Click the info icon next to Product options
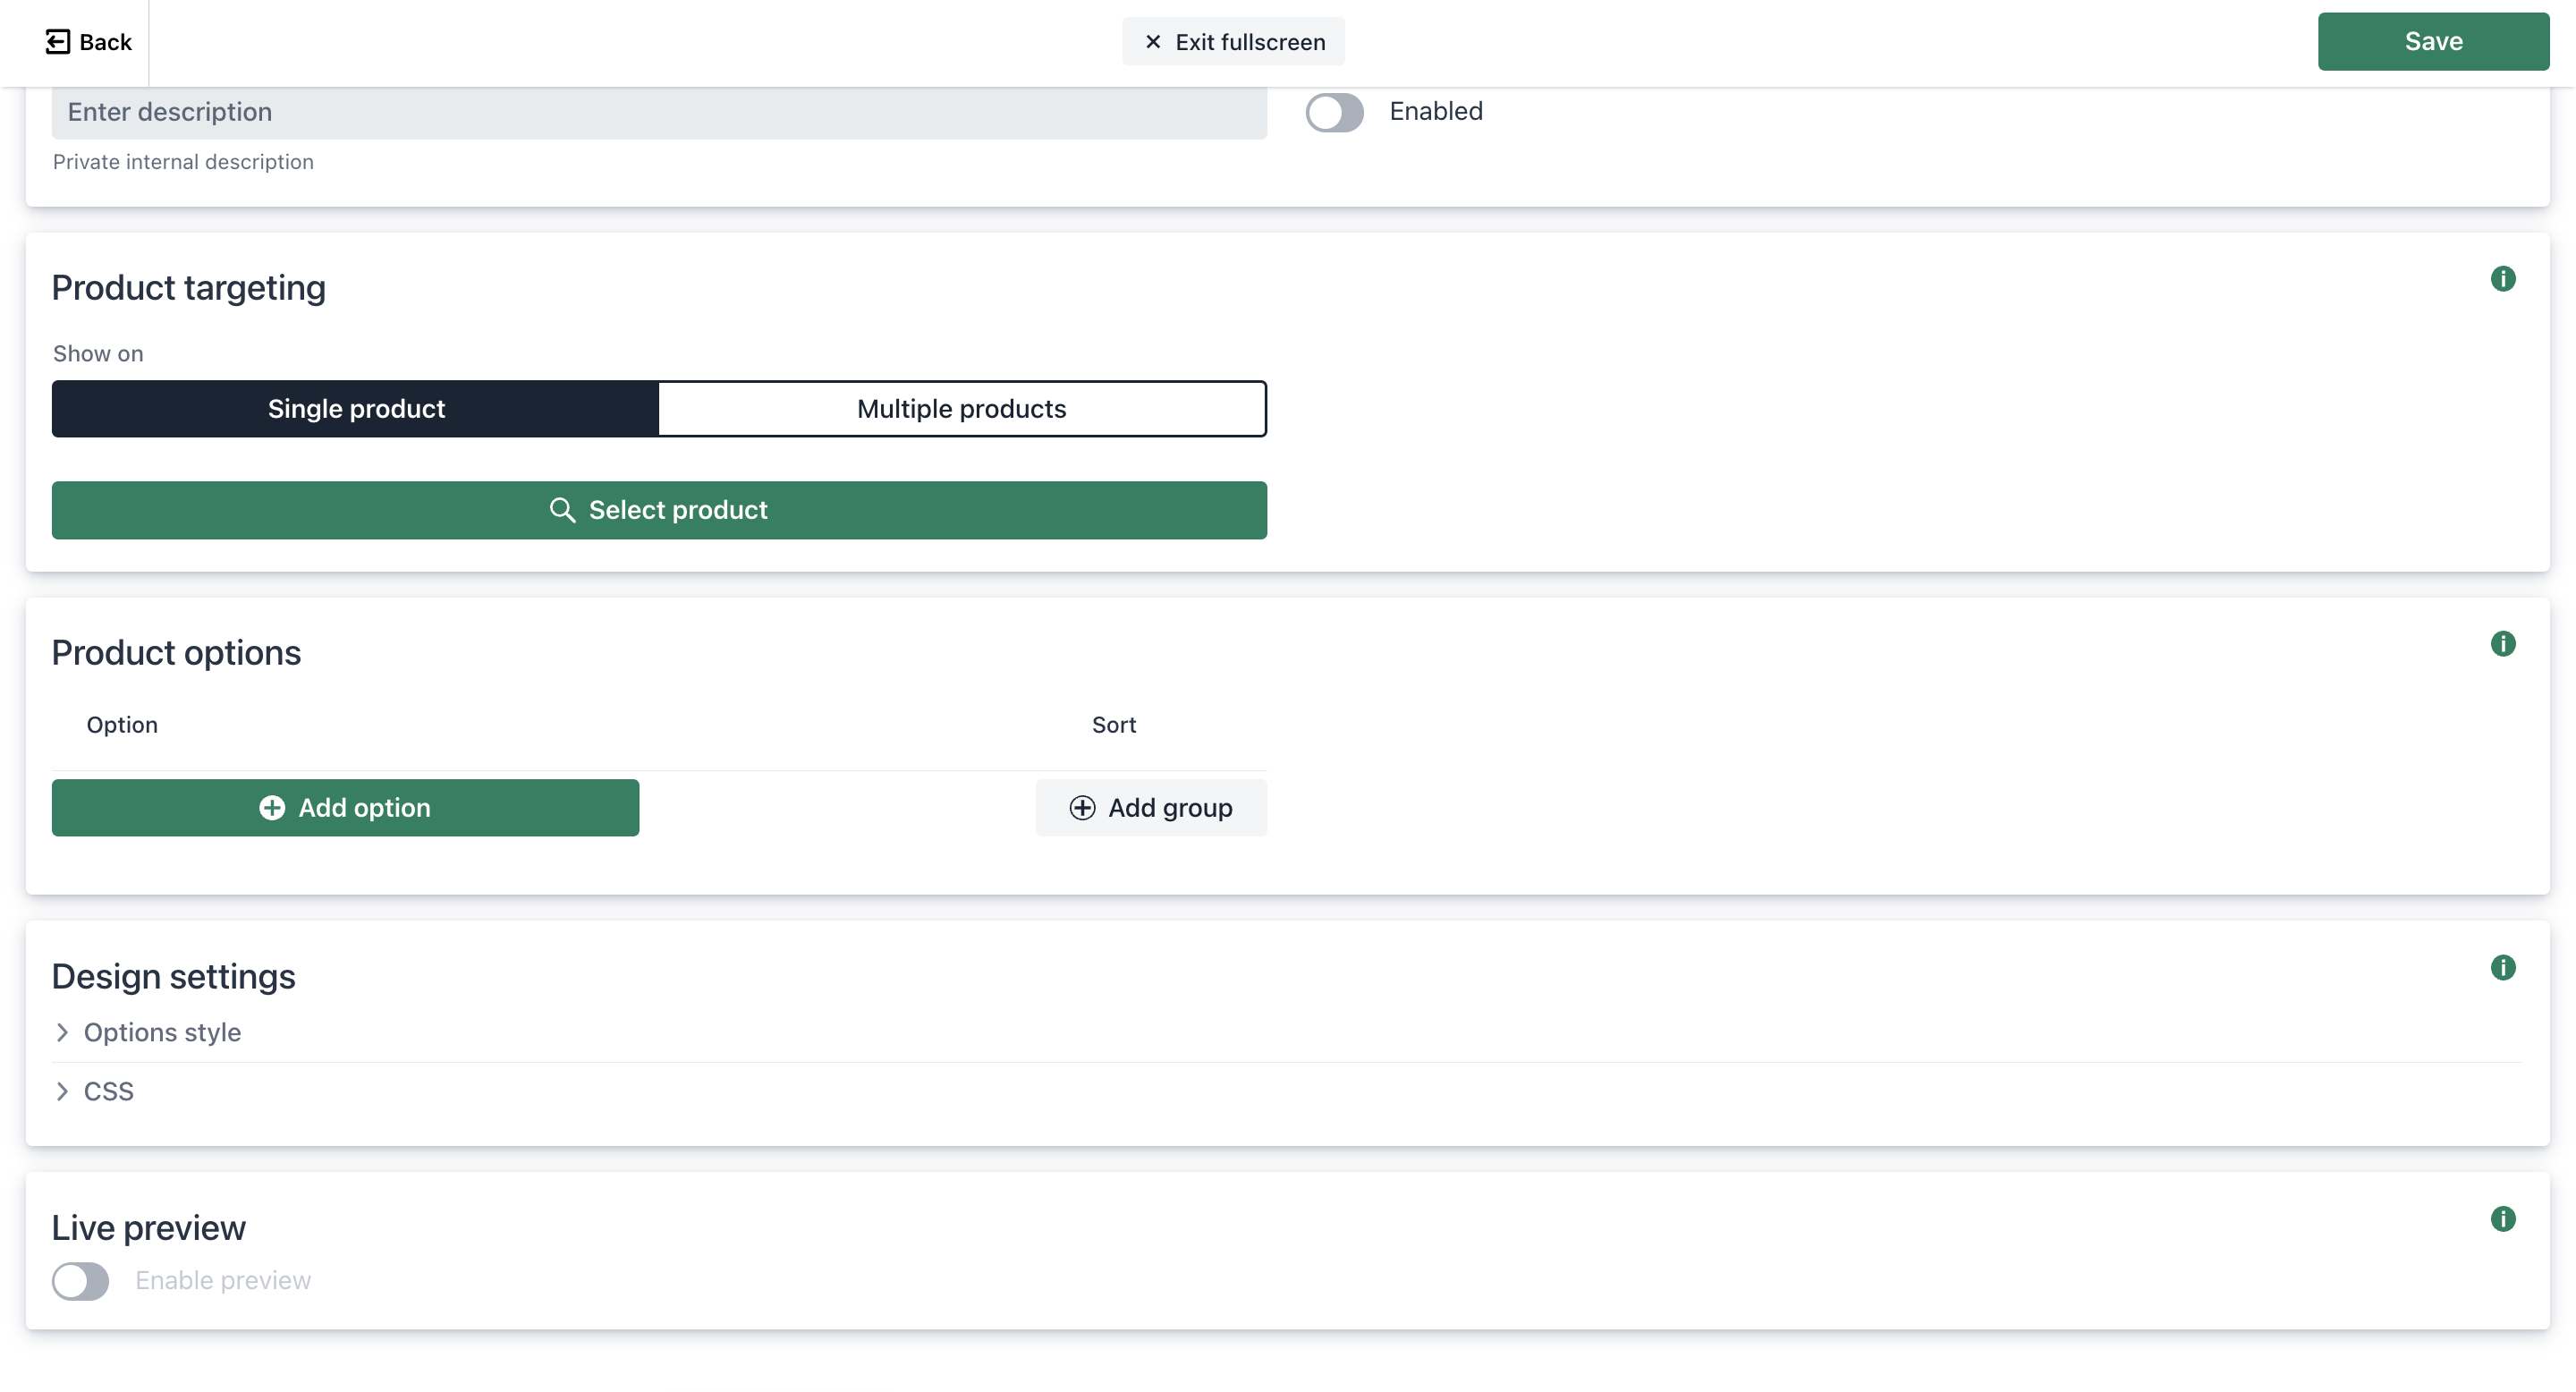 (x=2504, y=645)
